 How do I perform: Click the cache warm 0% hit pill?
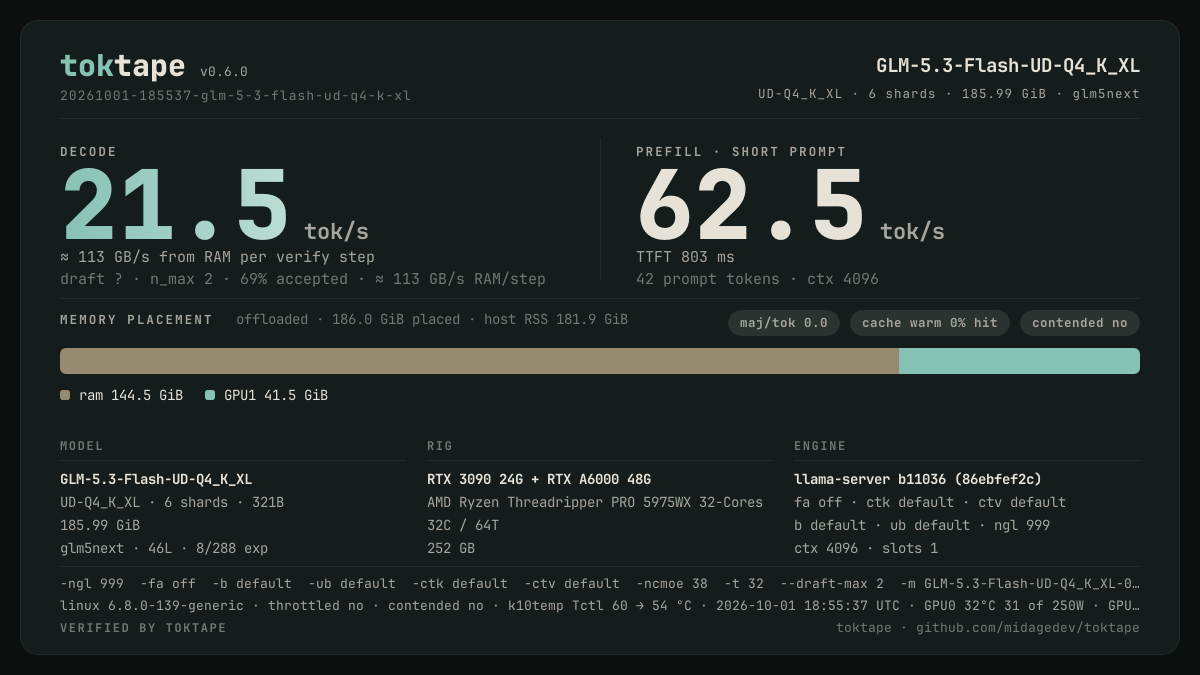tap(930, 323)
